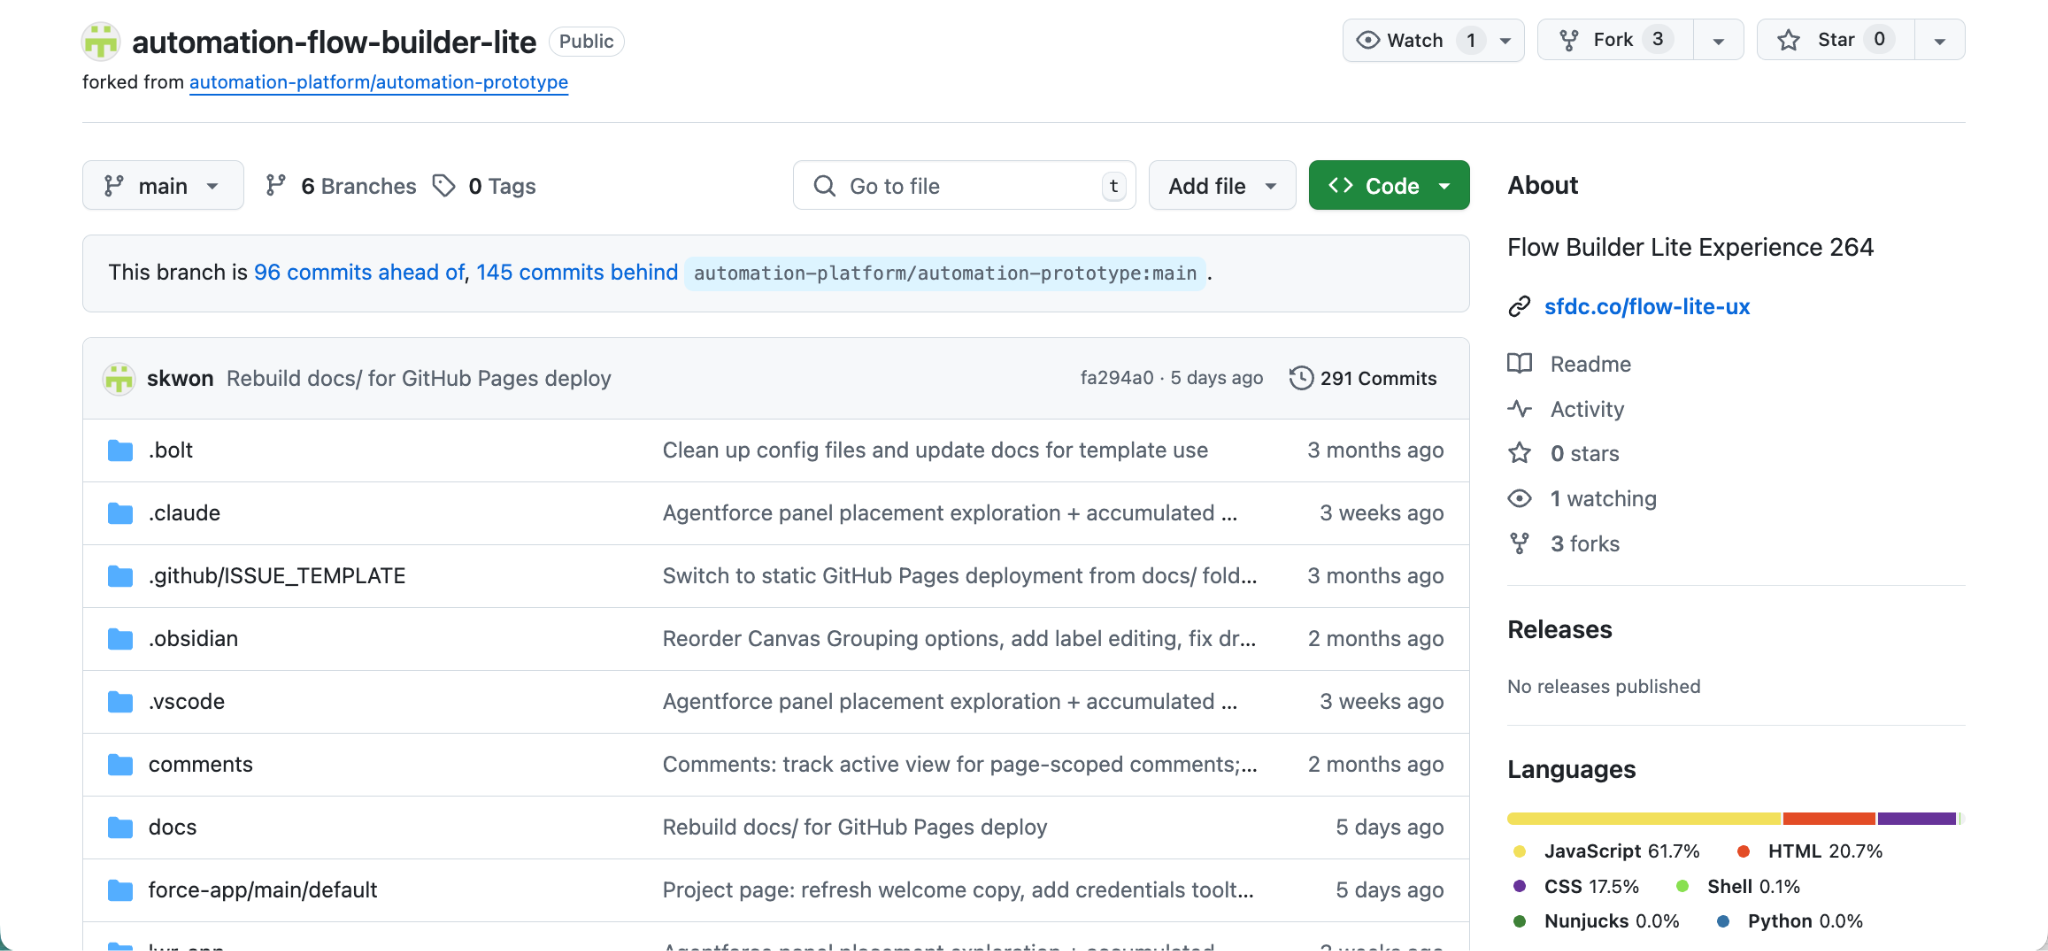
Task: Click the pulse icon next to Activity
Action: click(x=1519, y=409)
